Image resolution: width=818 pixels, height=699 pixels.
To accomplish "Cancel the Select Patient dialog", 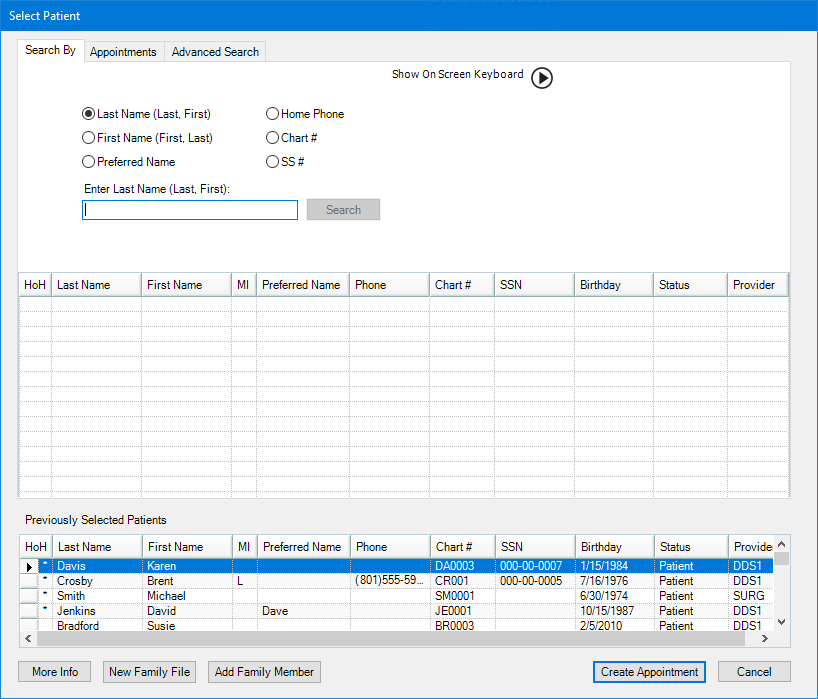I will [x=753, y=671].
